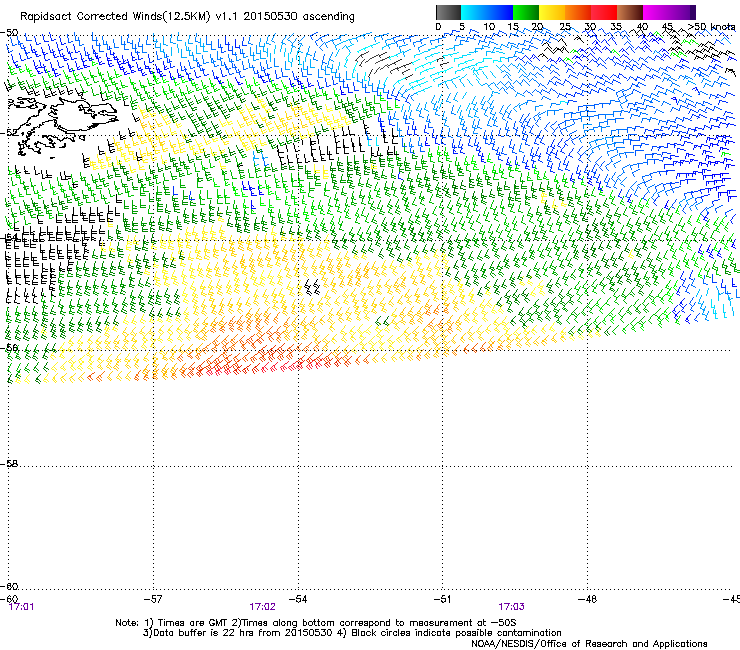
Task: Click the magenta 40-45 knots legend segment
Action: [656, 12]
